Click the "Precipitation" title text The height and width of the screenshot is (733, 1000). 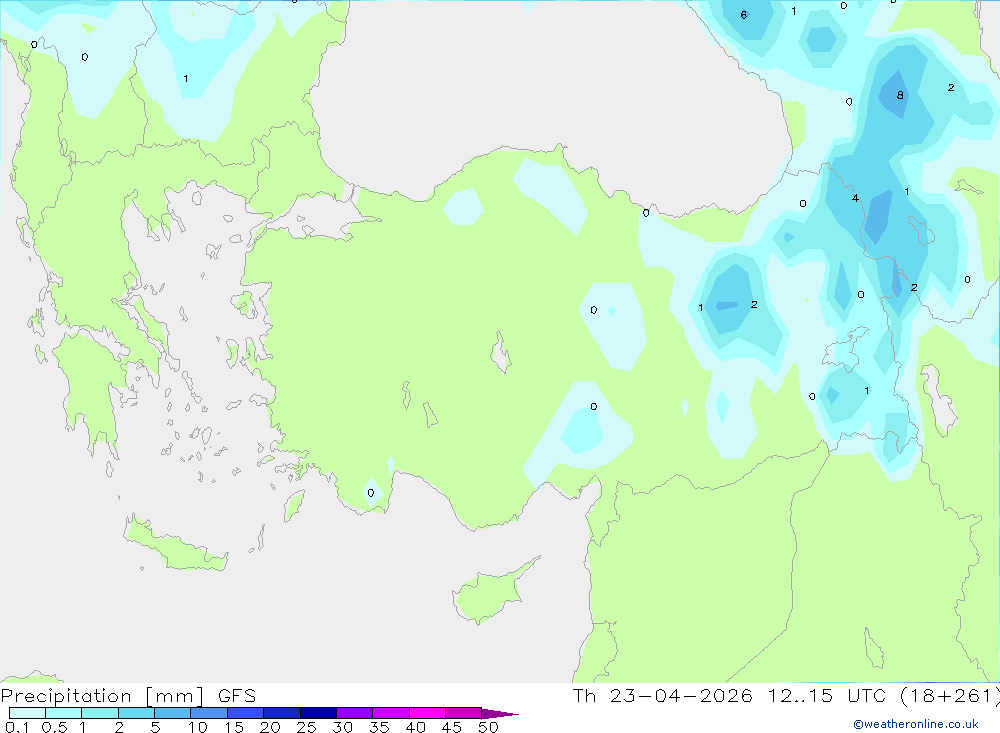(x=66, y=696)
